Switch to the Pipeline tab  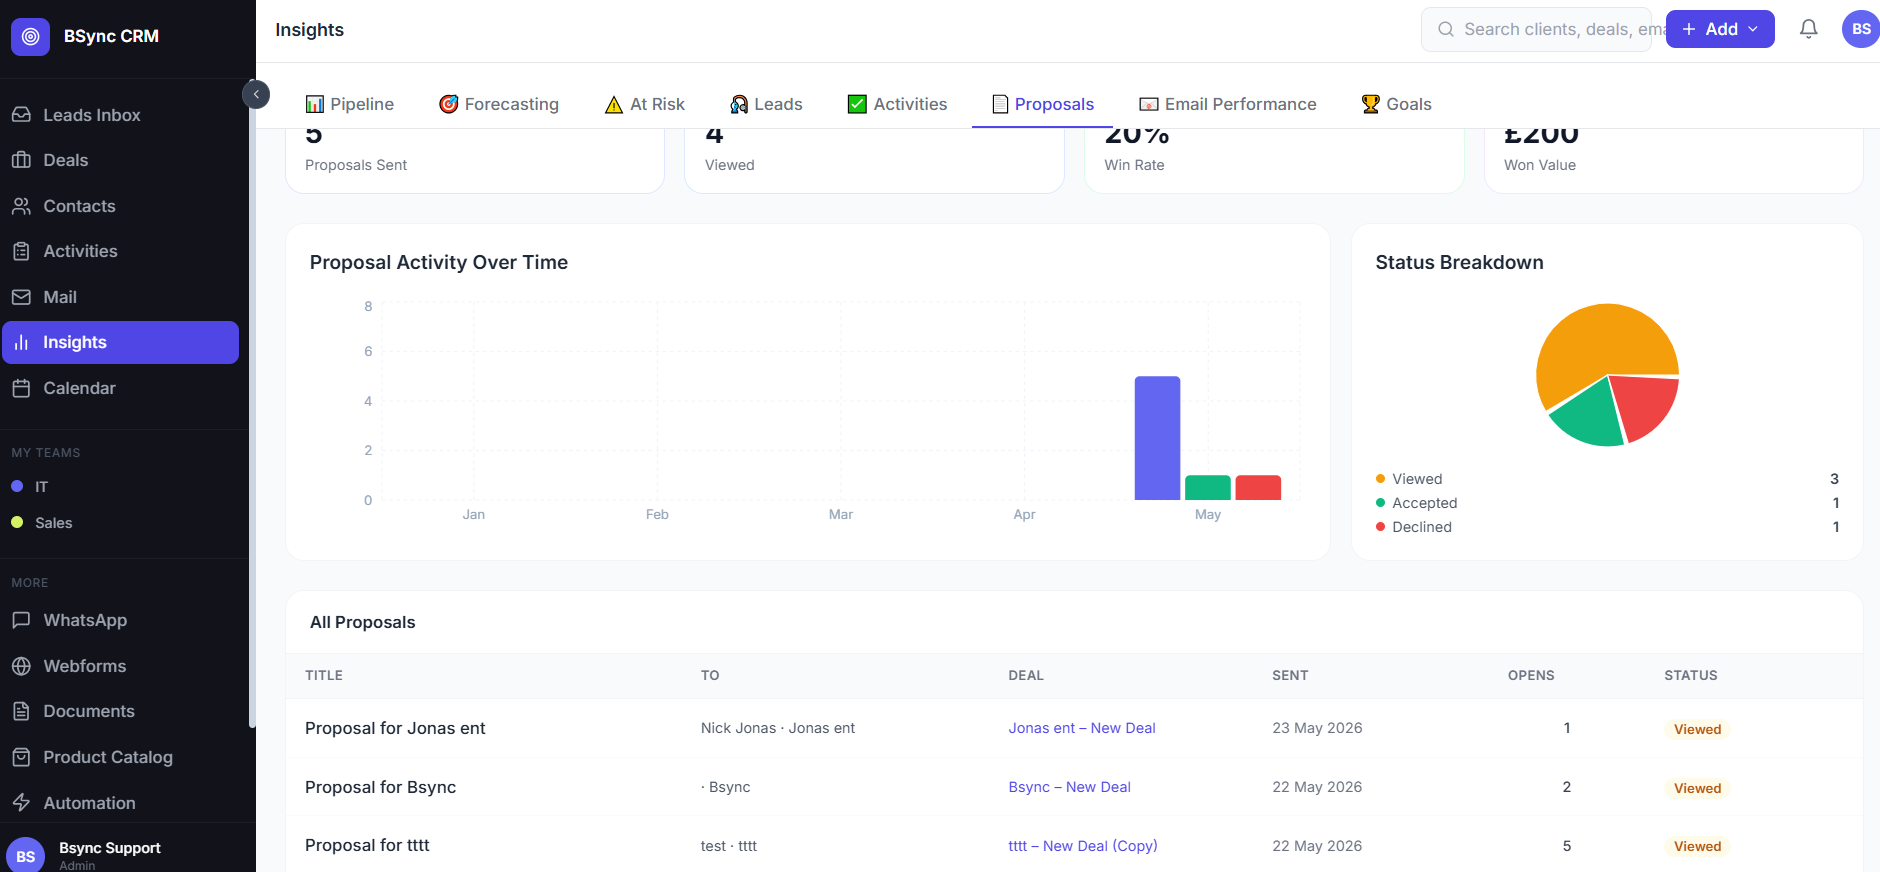pos(349,104)
